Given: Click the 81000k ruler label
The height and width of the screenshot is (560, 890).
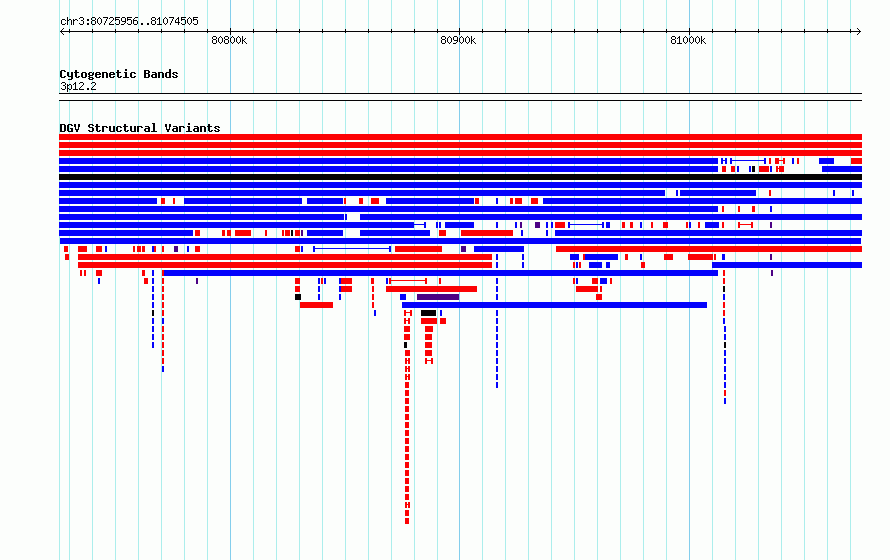Looking at the screenshot, I should [x=688, y=40].
